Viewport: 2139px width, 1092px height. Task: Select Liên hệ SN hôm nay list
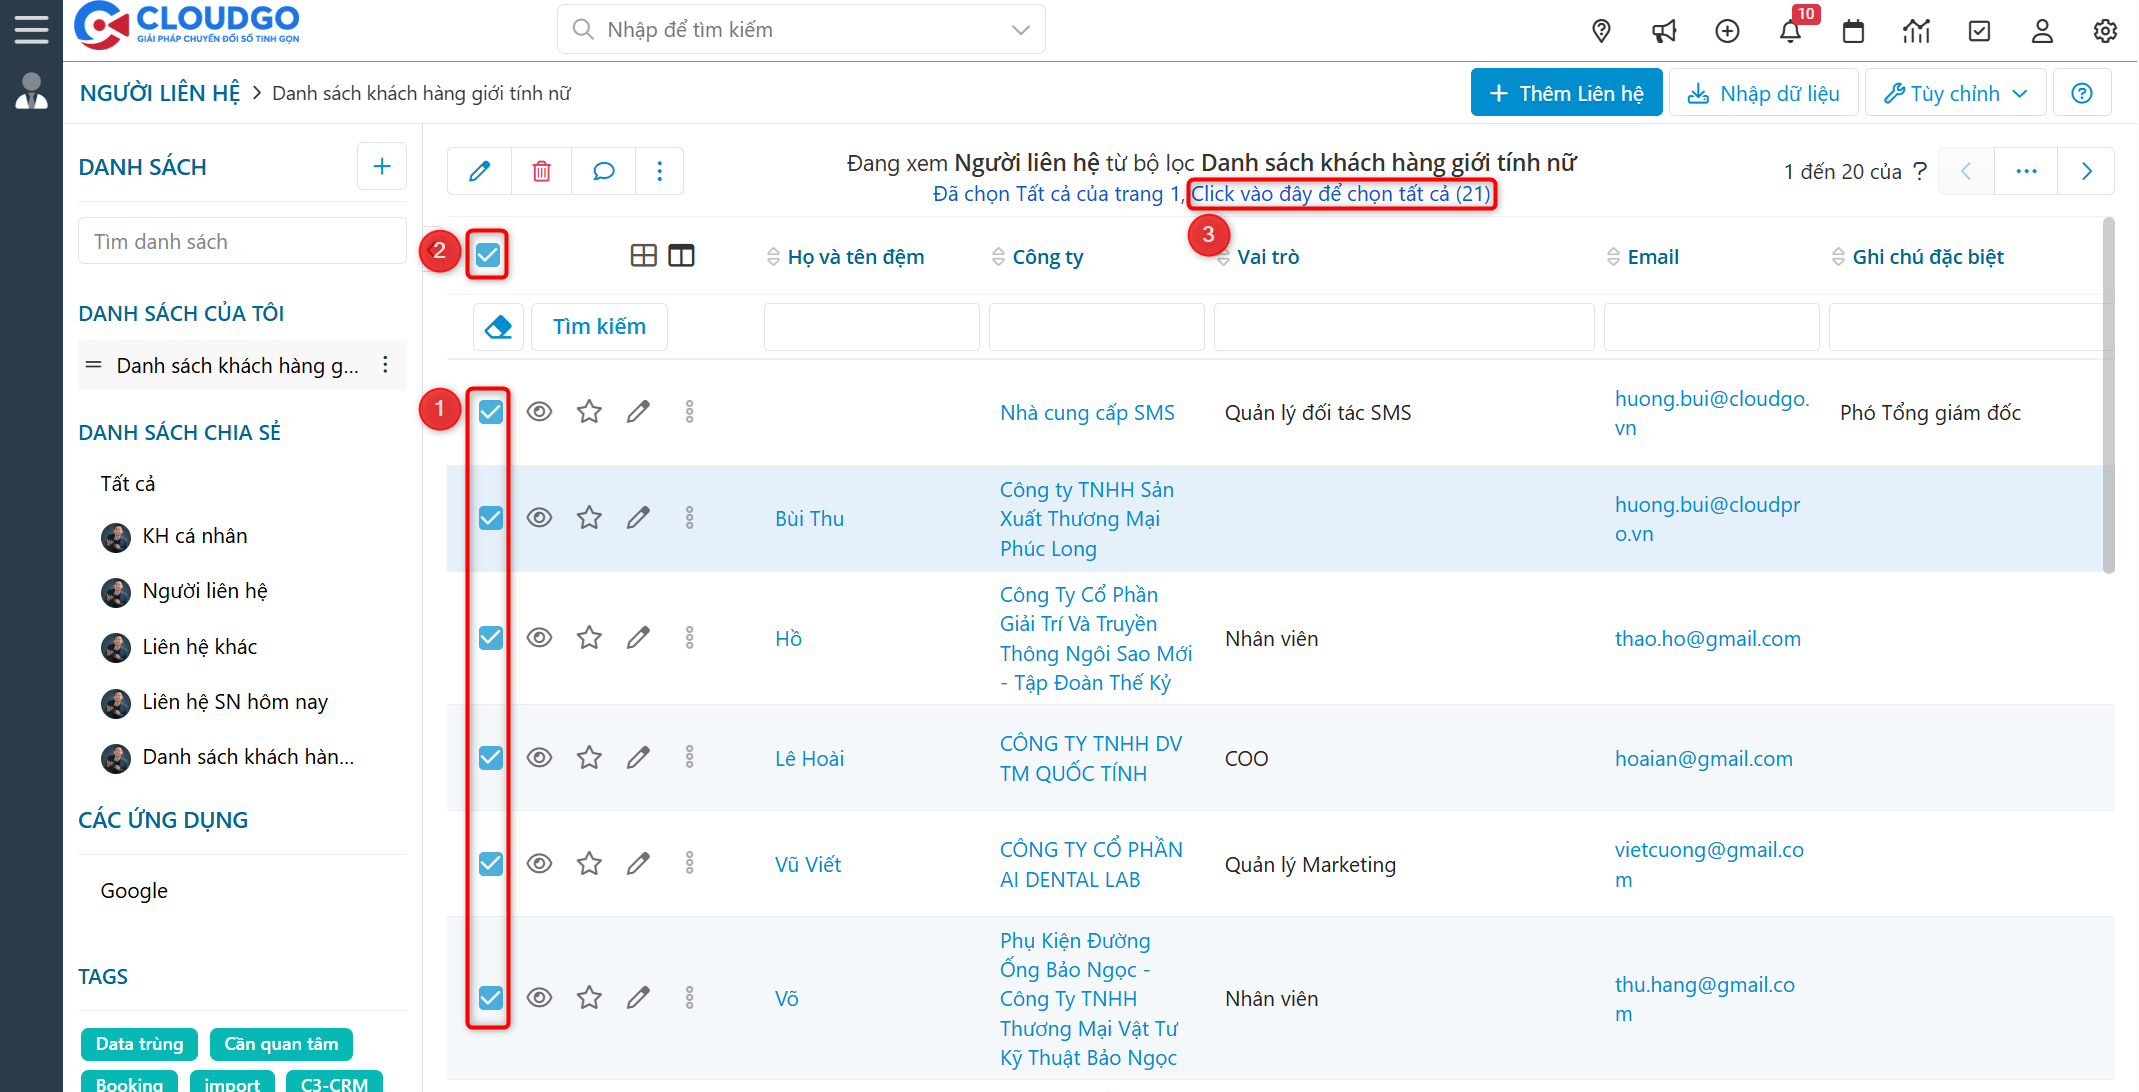pos(234,702)
